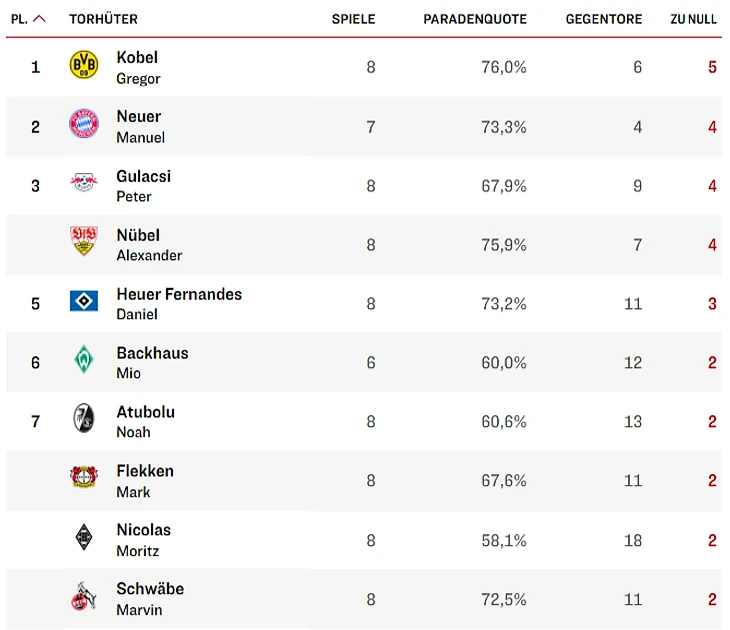Open Manuel Neuer's player link
The height and width of the screenshot is (630, 730).
[x=140, y=126]
